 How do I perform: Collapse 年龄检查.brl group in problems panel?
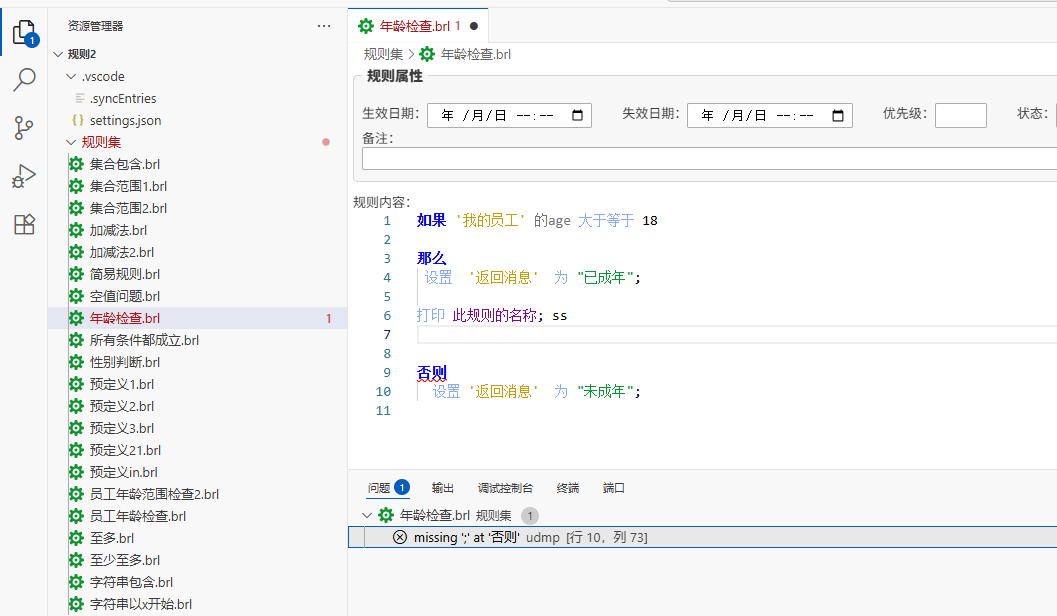point(366,516)
